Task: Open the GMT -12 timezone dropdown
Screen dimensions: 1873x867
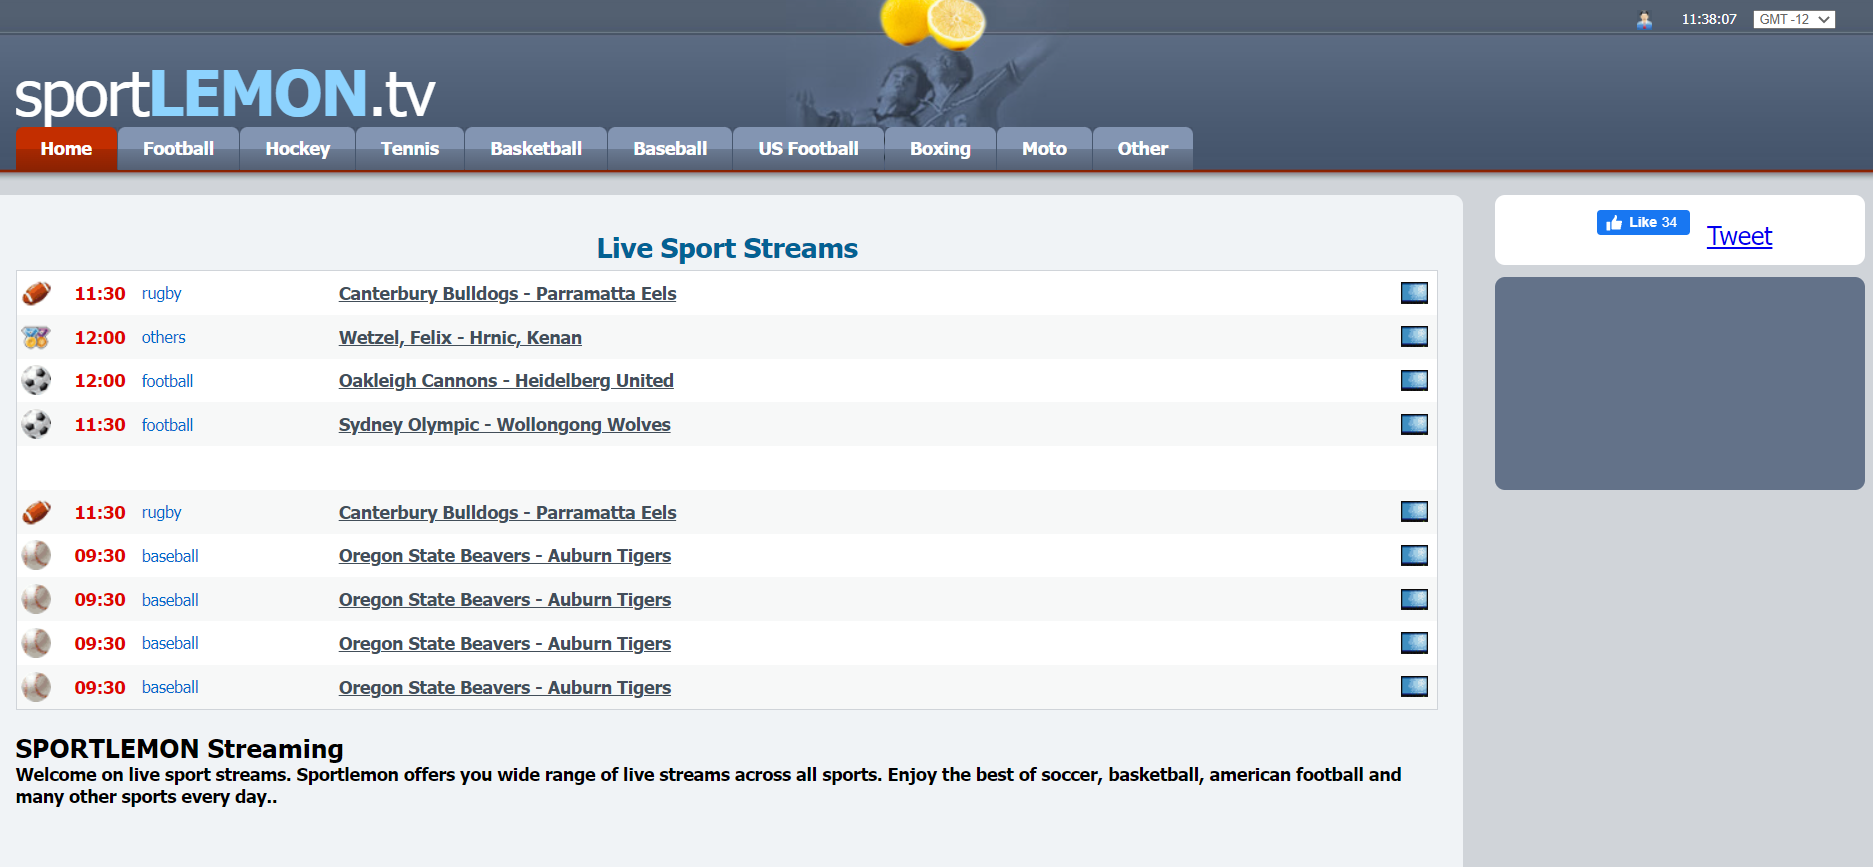Action: pyautogui.click(x=1794, y=19)
